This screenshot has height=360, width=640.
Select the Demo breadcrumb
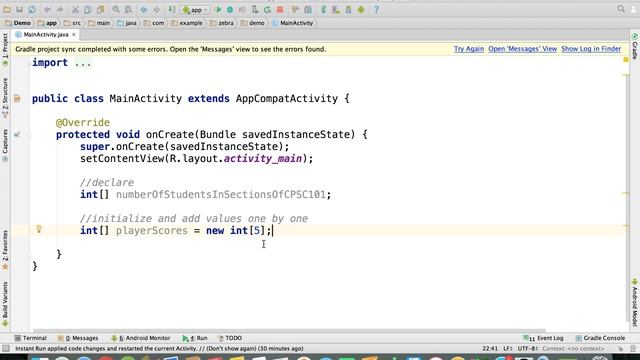(x=18, y=23)
